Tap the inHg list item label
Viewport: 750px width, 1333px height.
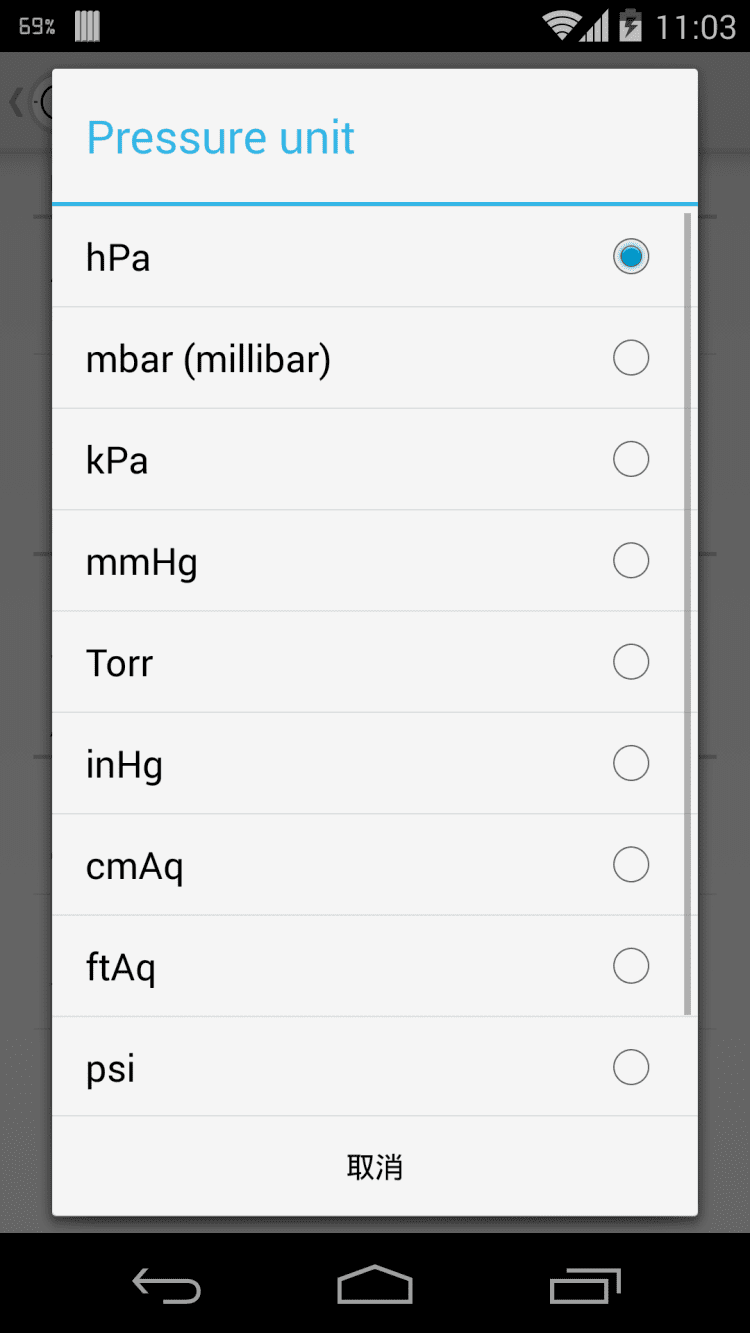tap(125, 765)
